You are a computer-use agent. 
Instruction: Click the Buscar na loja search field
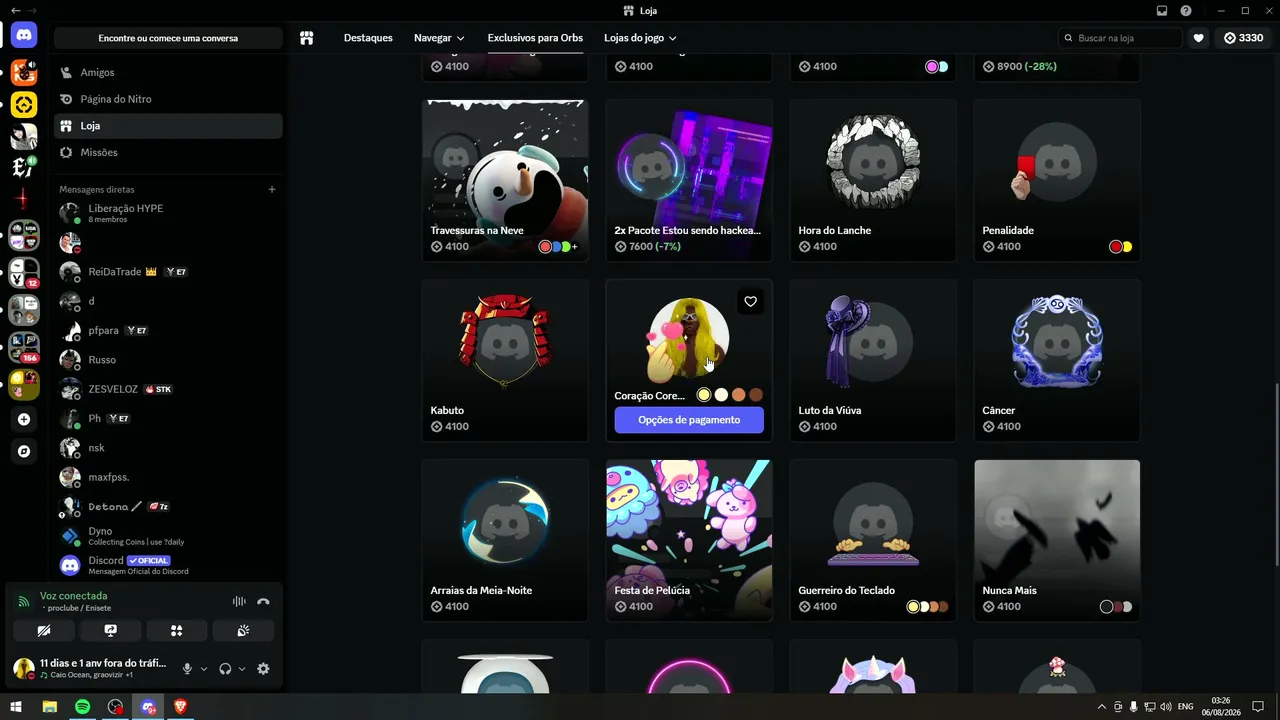tap(1121, 38)
